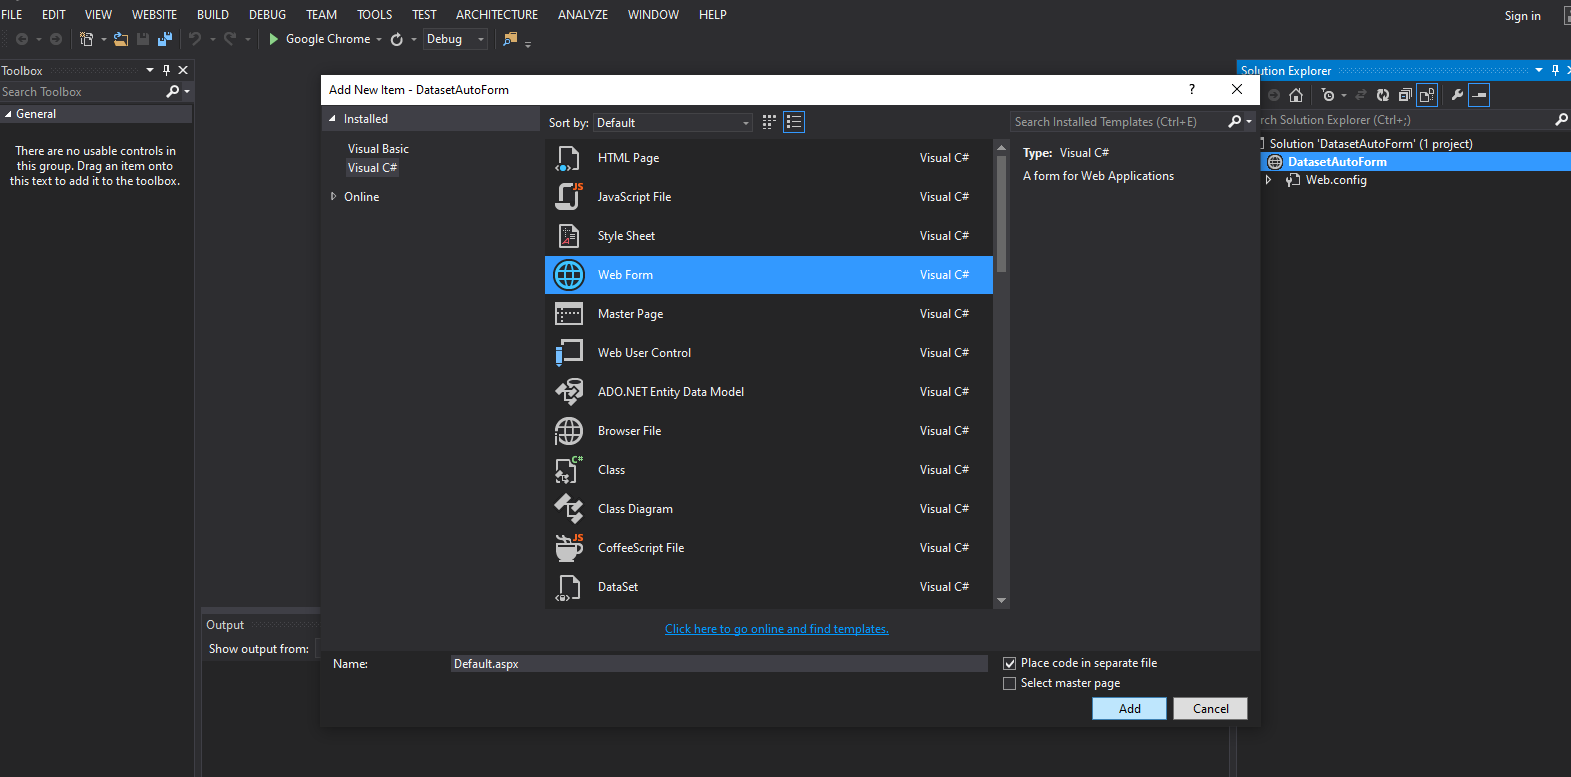Click the Class Diagram template icon

coord(568,509)
